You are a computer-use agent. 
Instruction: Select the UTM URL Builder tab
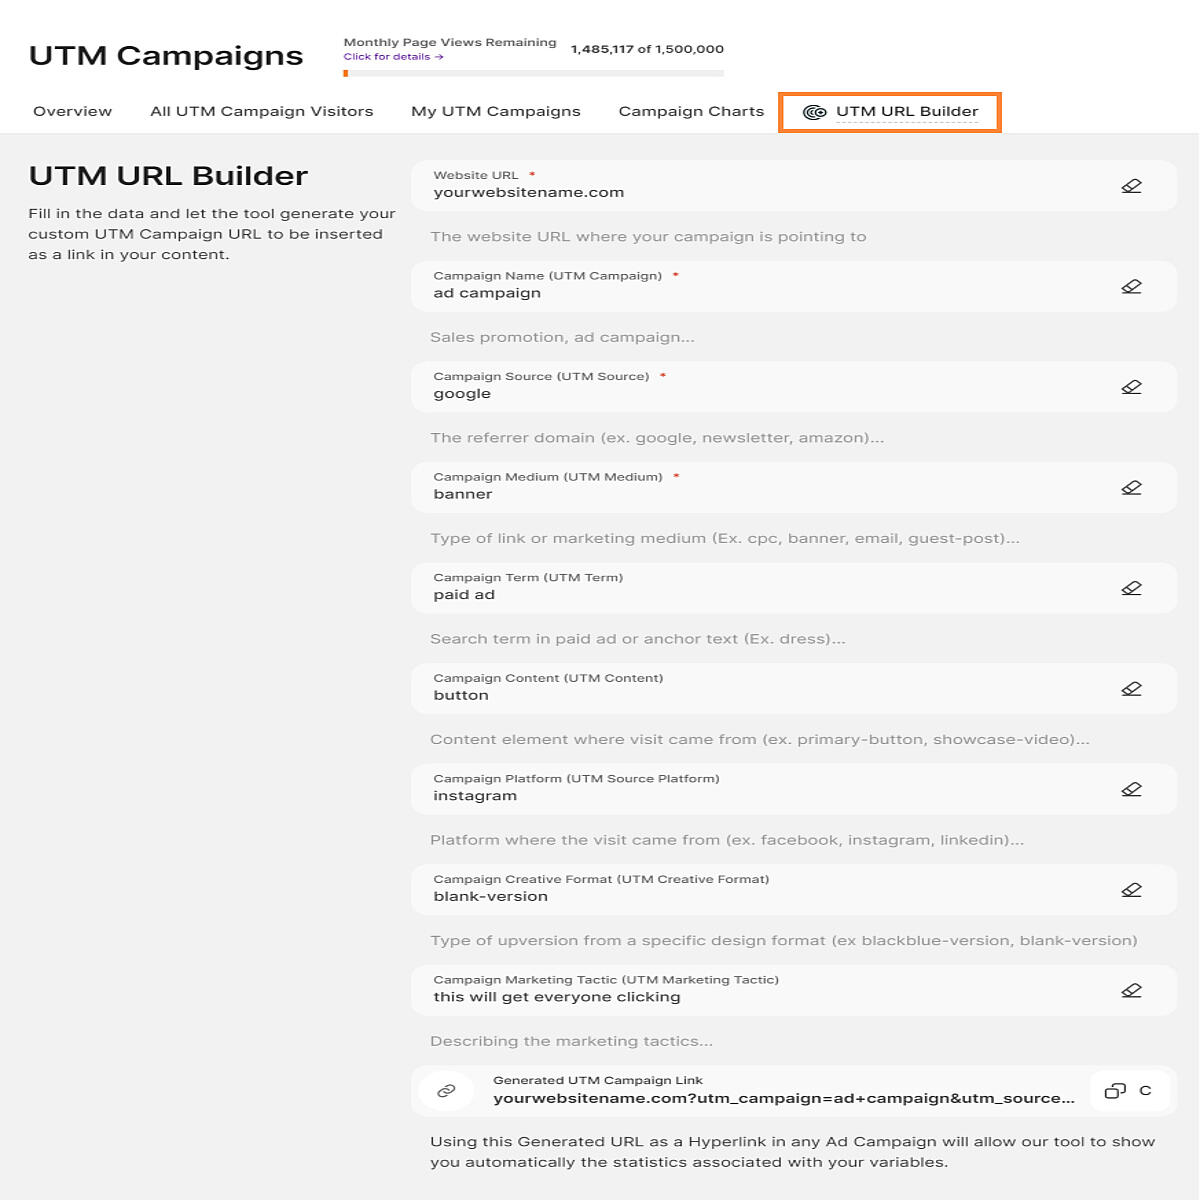(x=890, y=112)
